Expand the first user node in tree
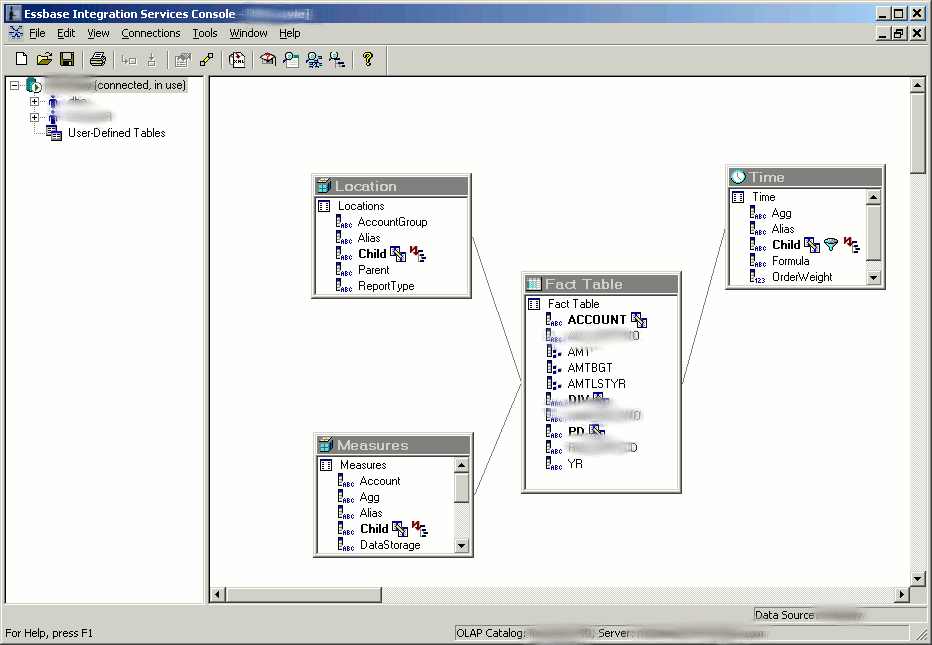Viewport: 932px width, 645px height. coord(34,102)
